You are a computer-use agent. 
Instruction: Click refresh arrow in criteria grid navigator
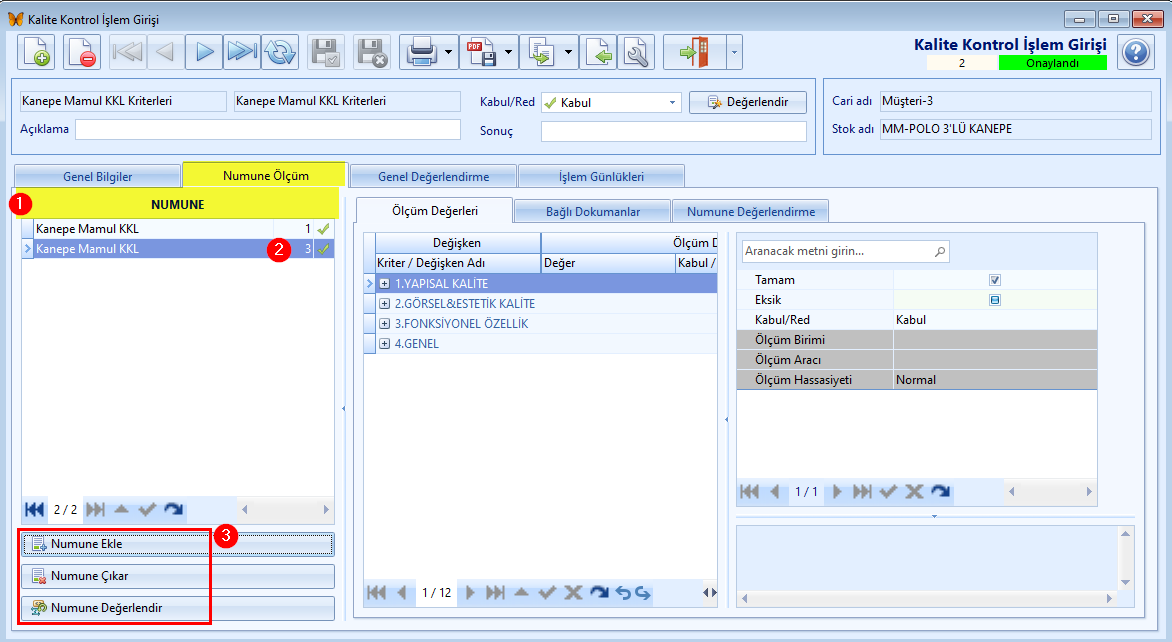pos(599,593)
